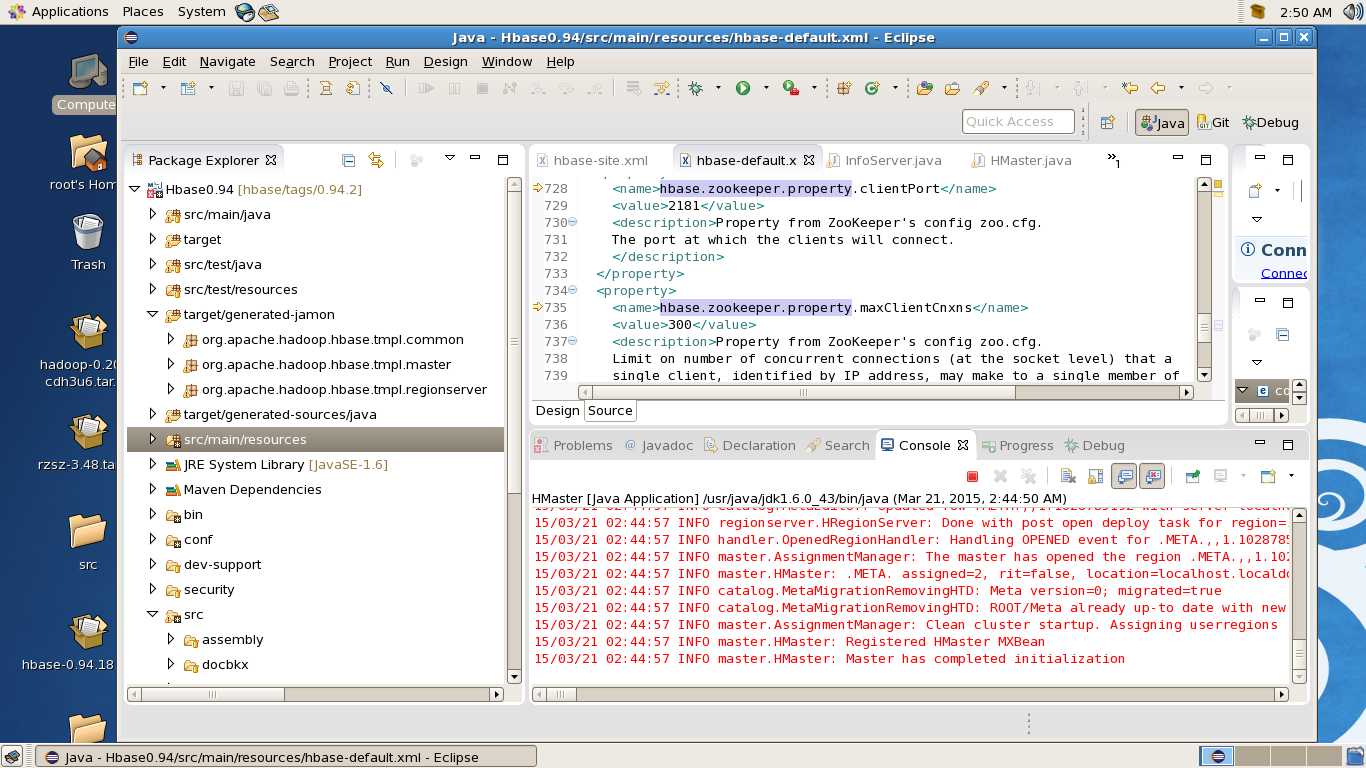Close the hbase-default.xml editor tab
Image resolution: width=1366 pixels, height=768 pixels.
[809, 160]
